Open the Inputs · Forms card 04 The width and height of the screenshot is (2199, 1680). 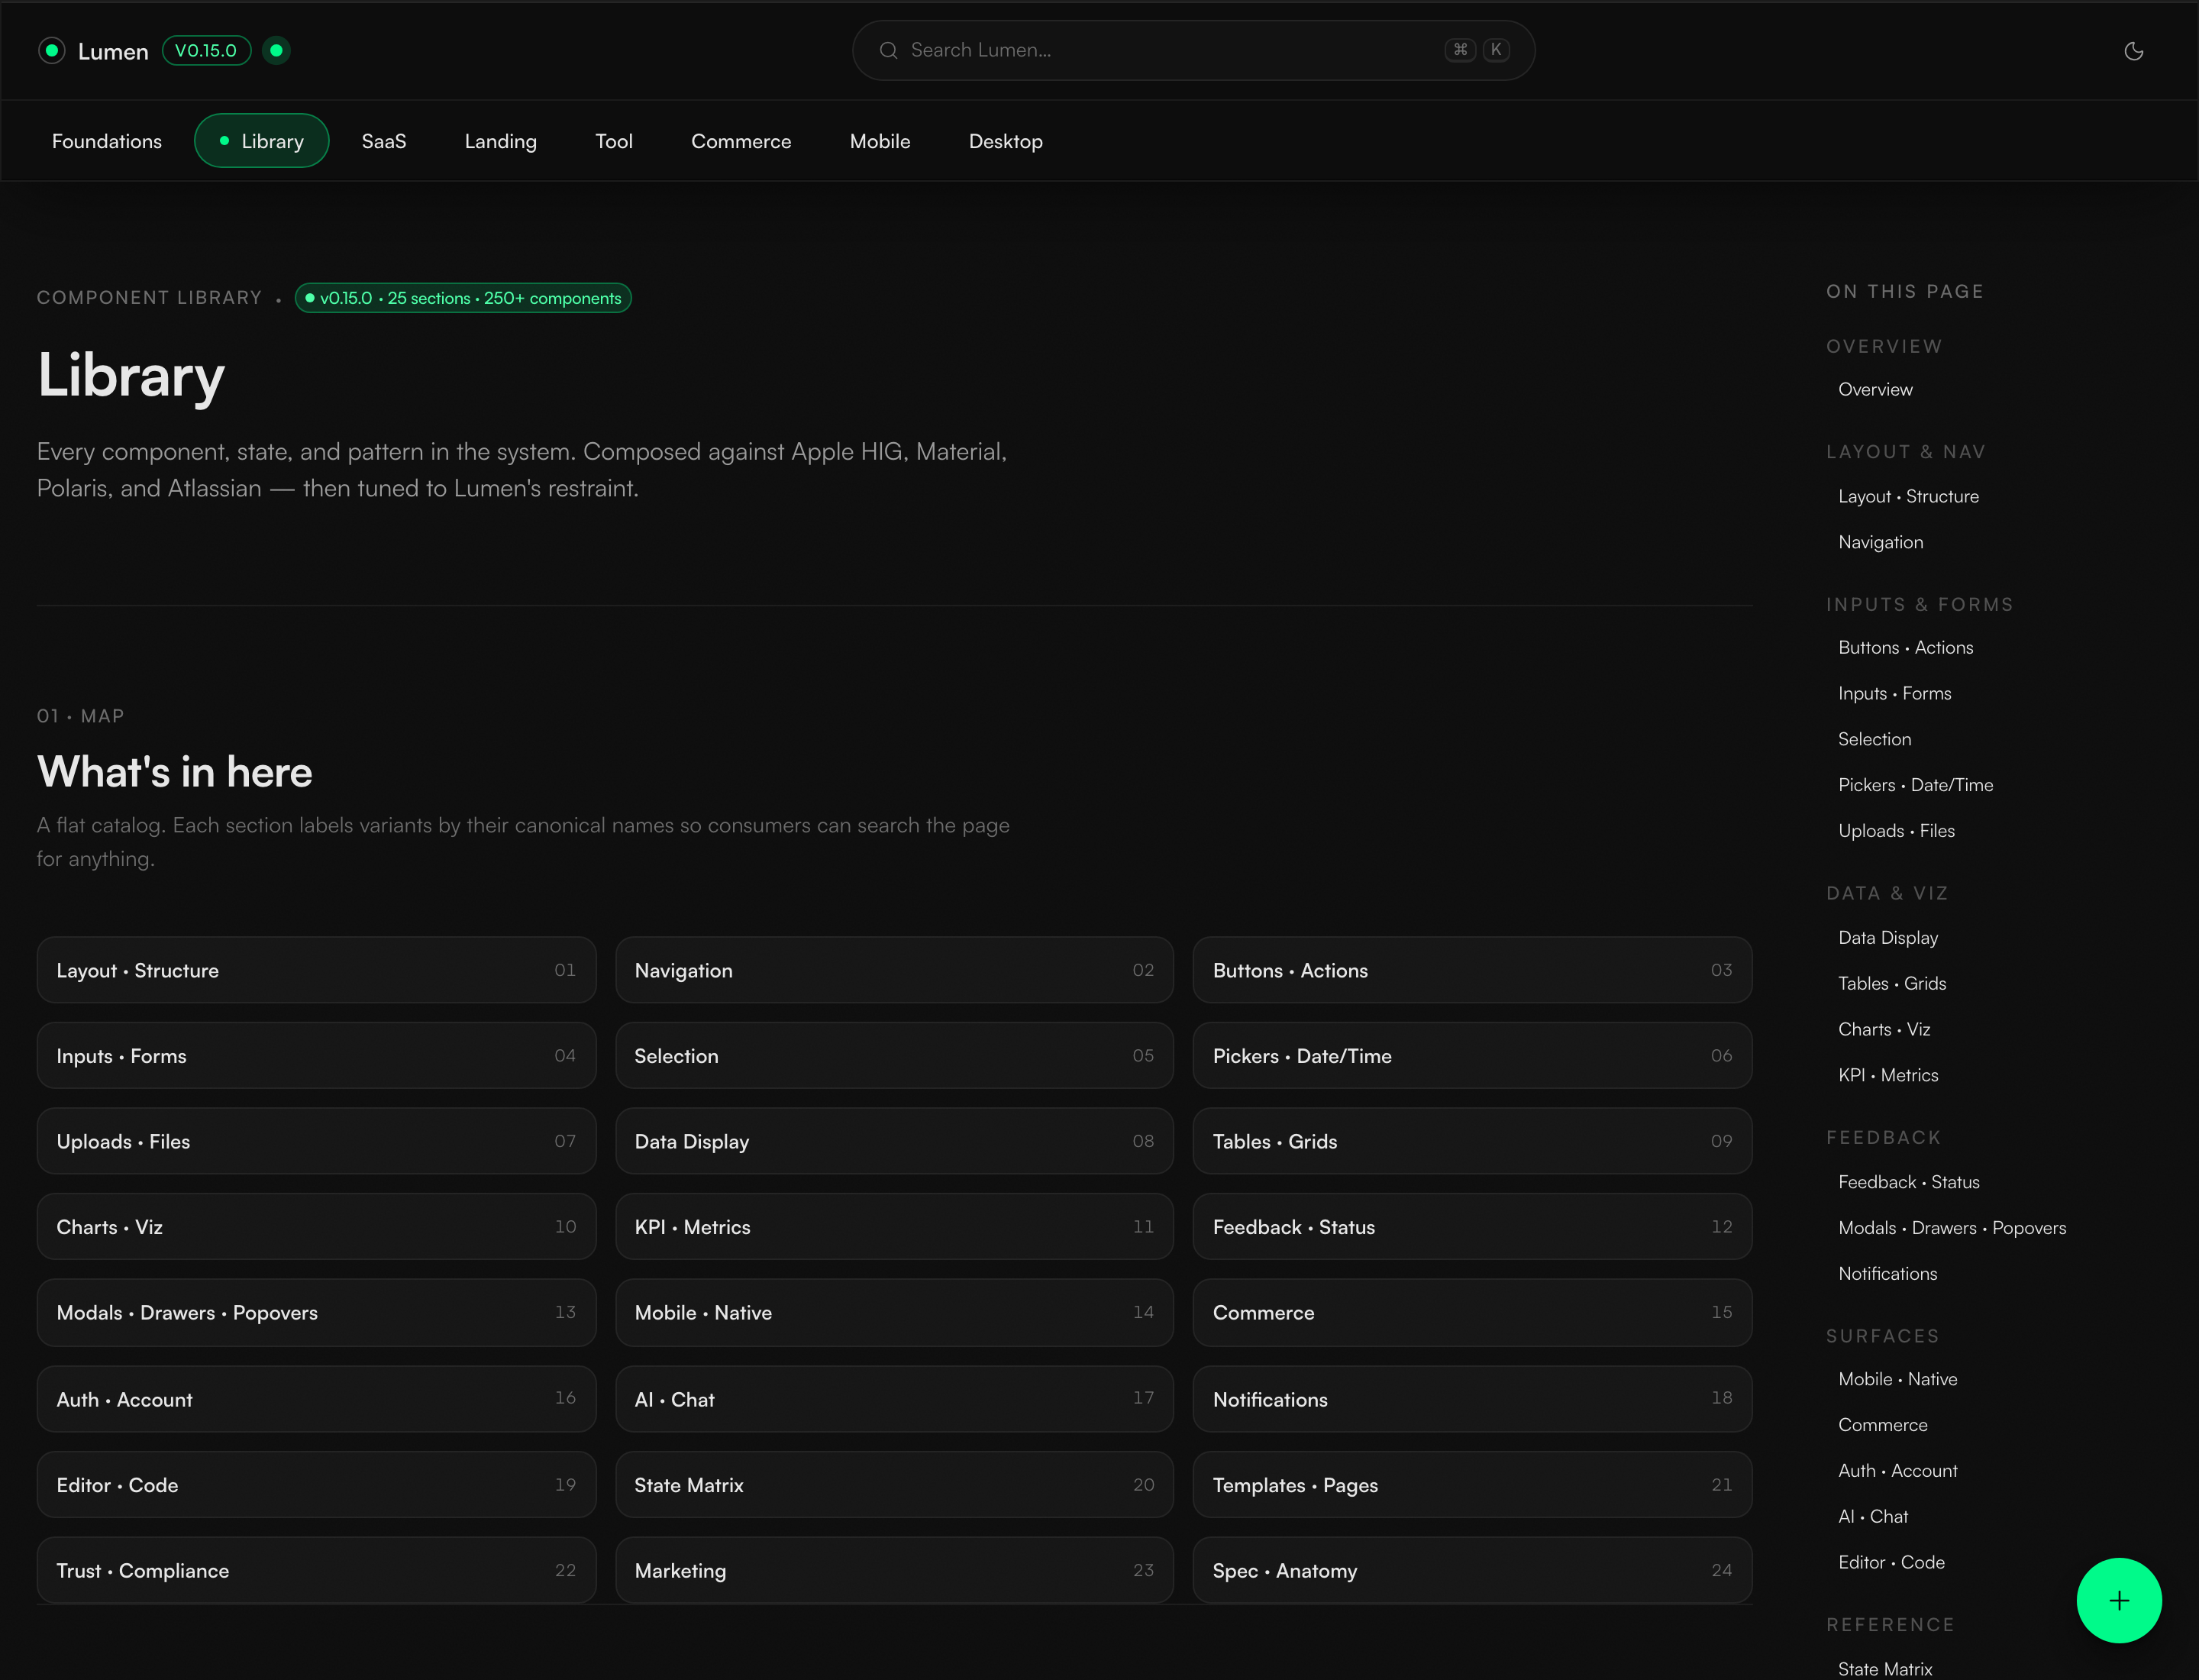click(316, 1056)
